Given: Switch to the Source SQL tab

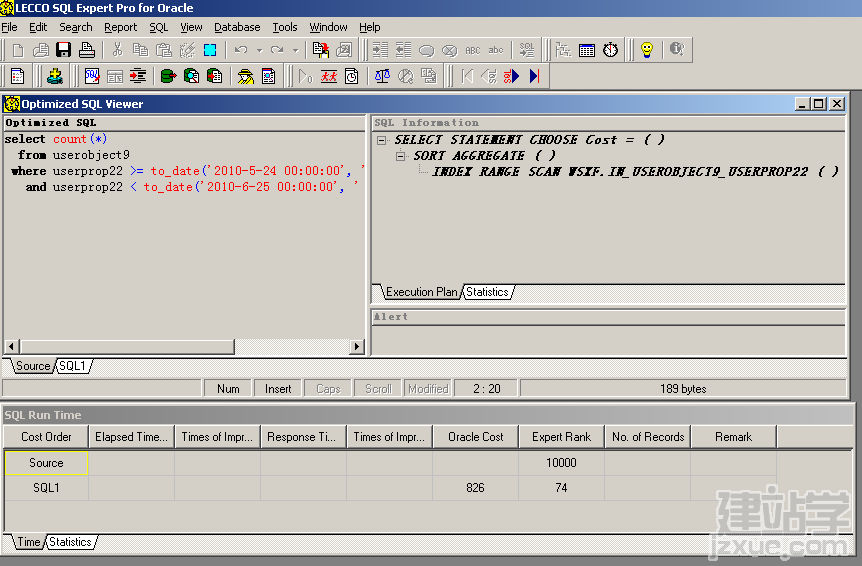Looking at the screenshot, I should click(33, 366).
